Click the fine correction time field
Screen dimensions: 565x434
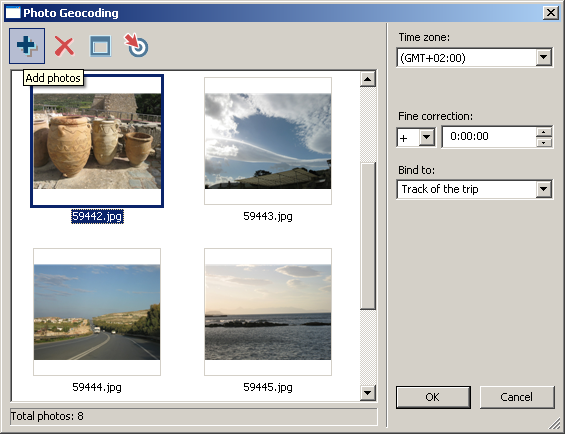click(489, 137)
